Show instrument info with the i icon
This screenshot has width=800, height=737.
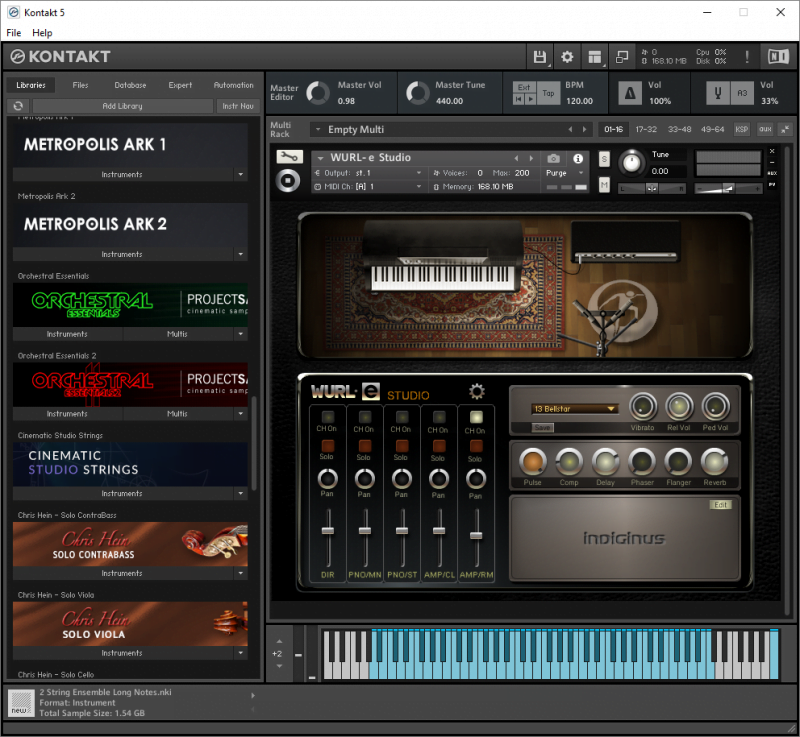578,159
